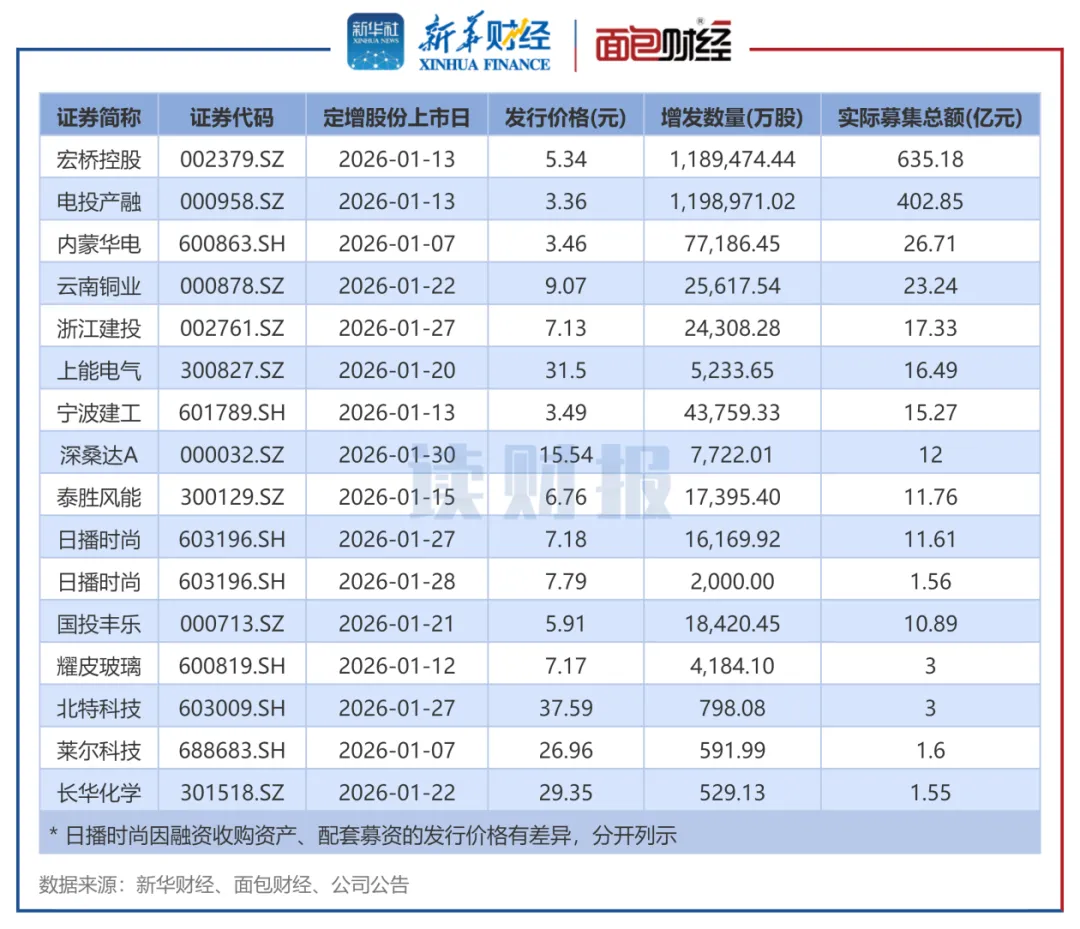The height and width of the screenshot is (929, 1080).
Task: Click quantity cell 529.13
Action: (732, 793)
